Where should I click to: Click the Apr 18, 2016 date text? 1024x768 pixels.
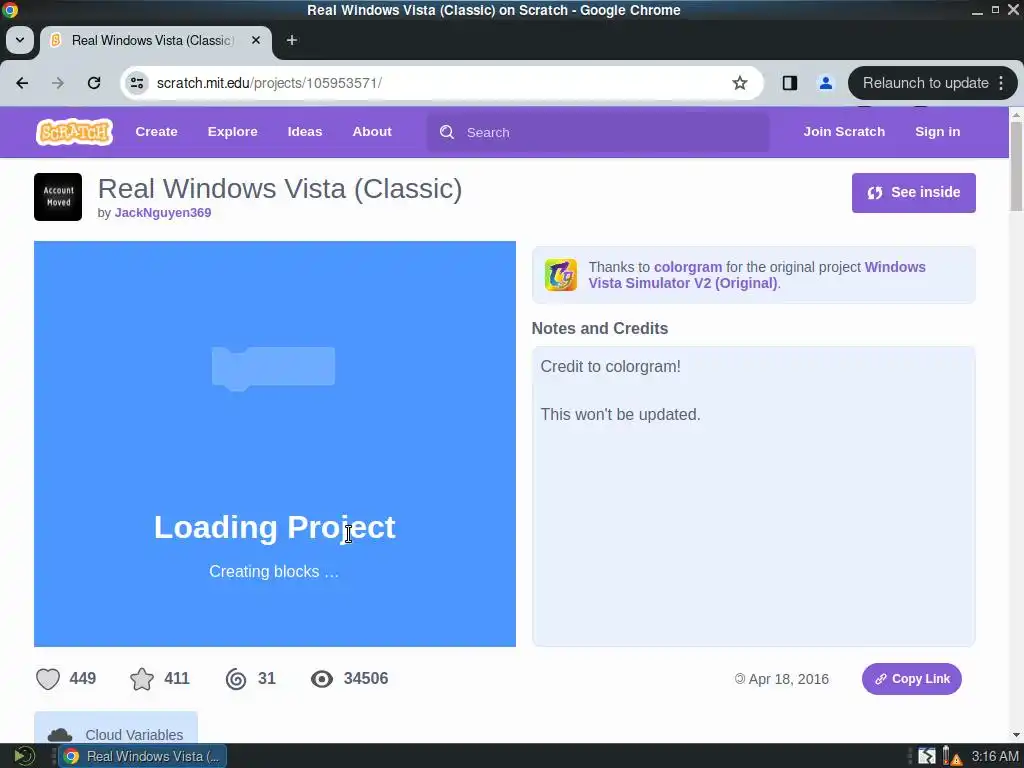pyautogui.click(x=788, y=679)
